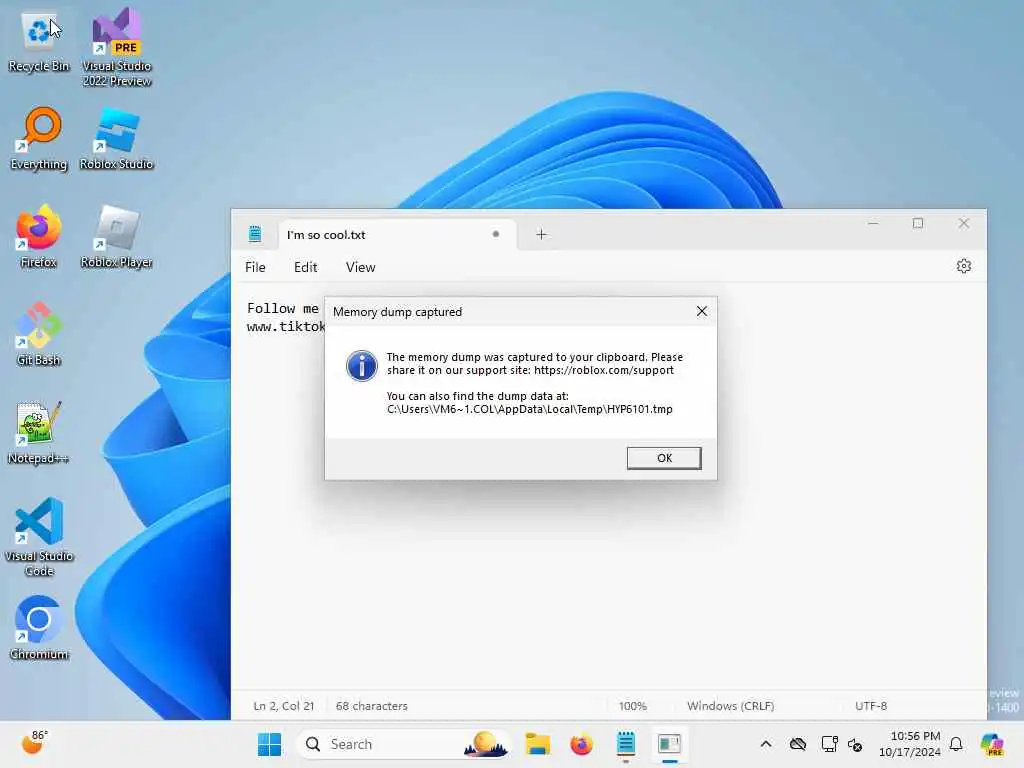
Task: Open the notifications bell icon
Action: (x=956, y=744)
